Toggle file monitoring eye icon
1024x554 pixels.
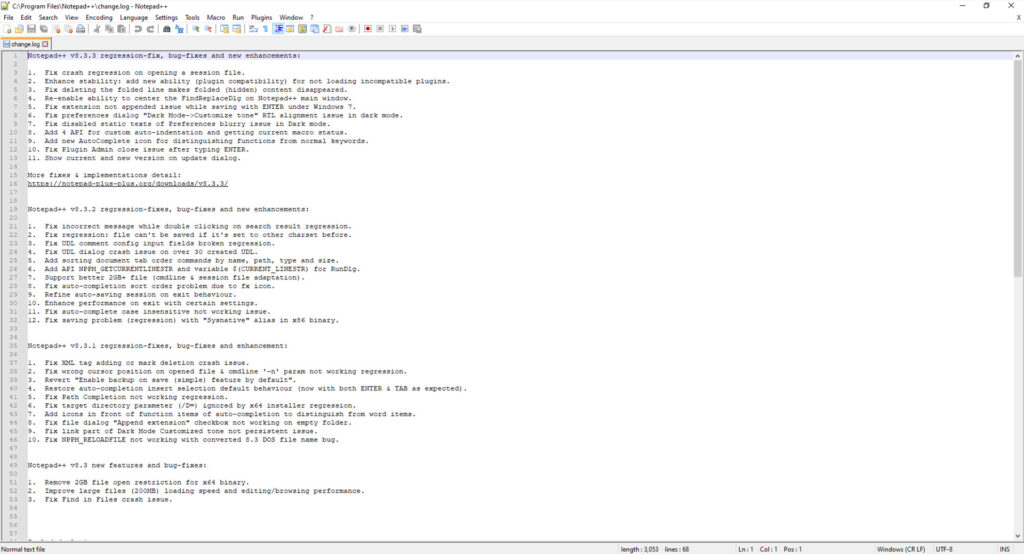(x=351, y=29)
